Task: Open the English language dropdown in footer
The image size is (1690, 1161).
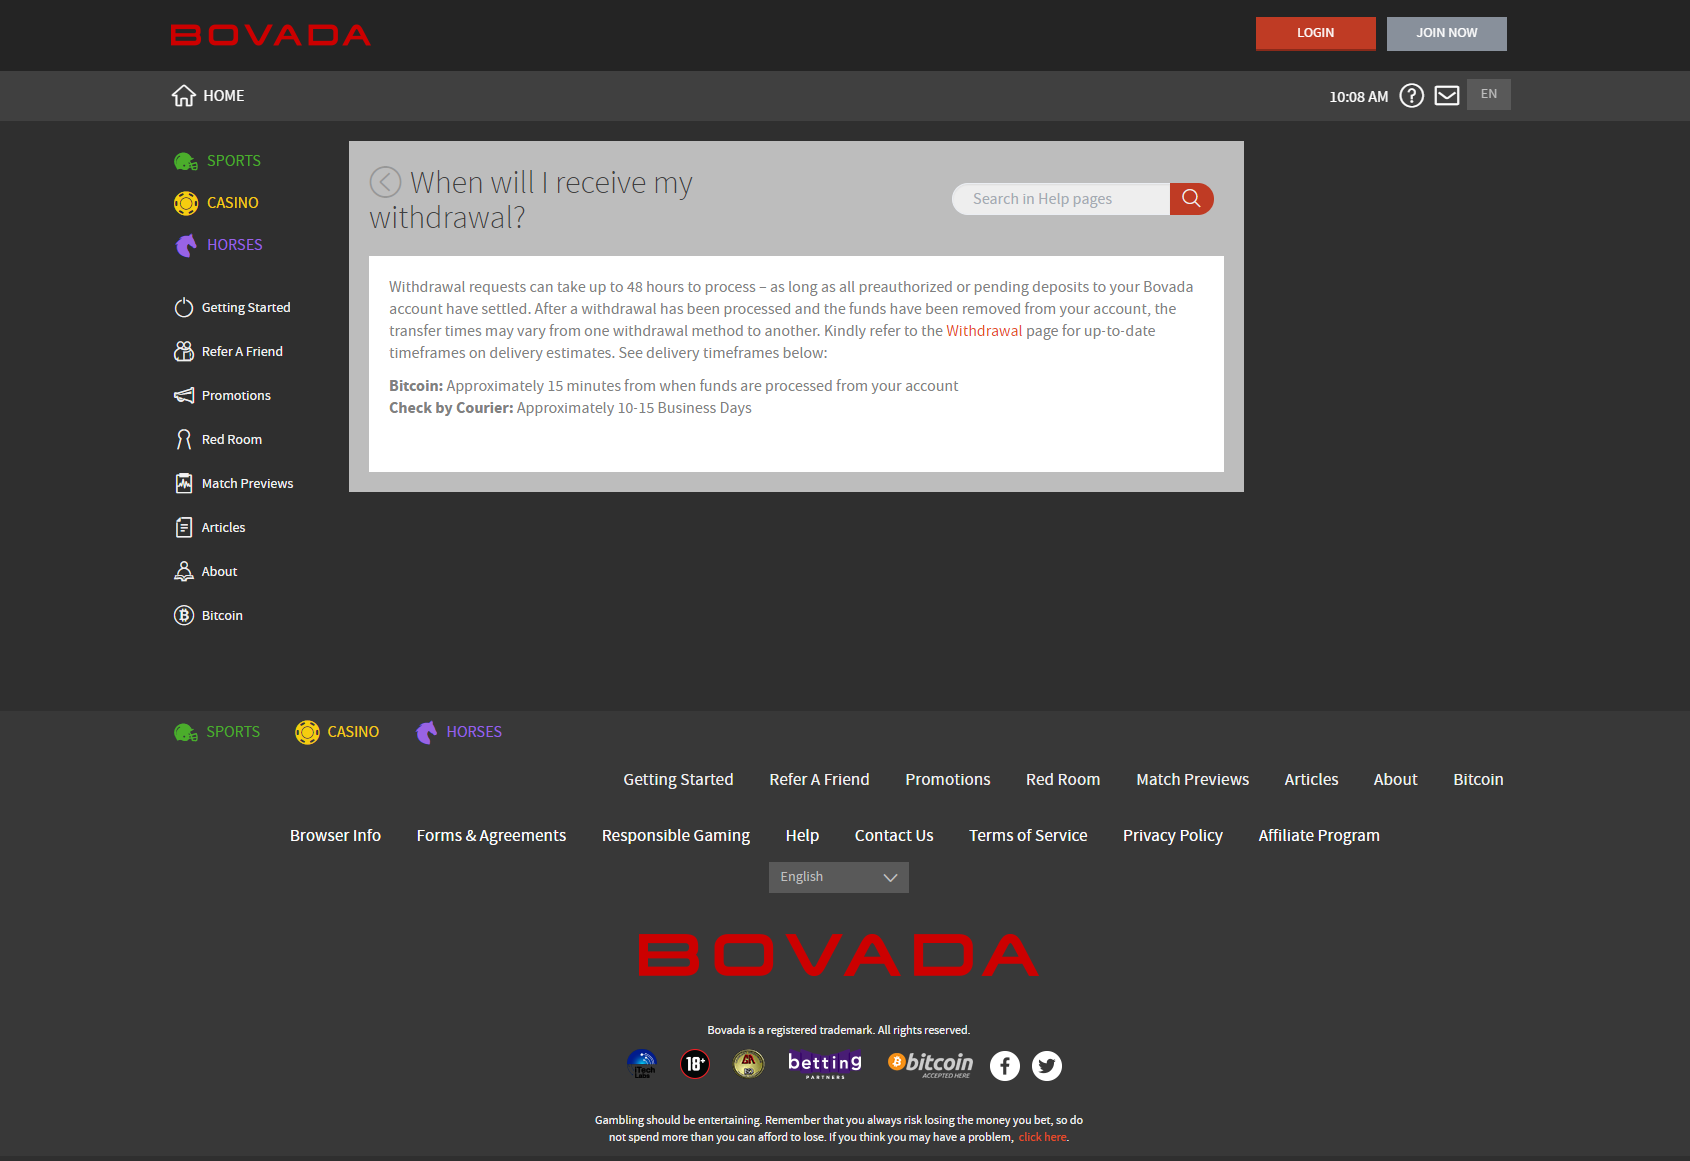Action: (839, 877)
